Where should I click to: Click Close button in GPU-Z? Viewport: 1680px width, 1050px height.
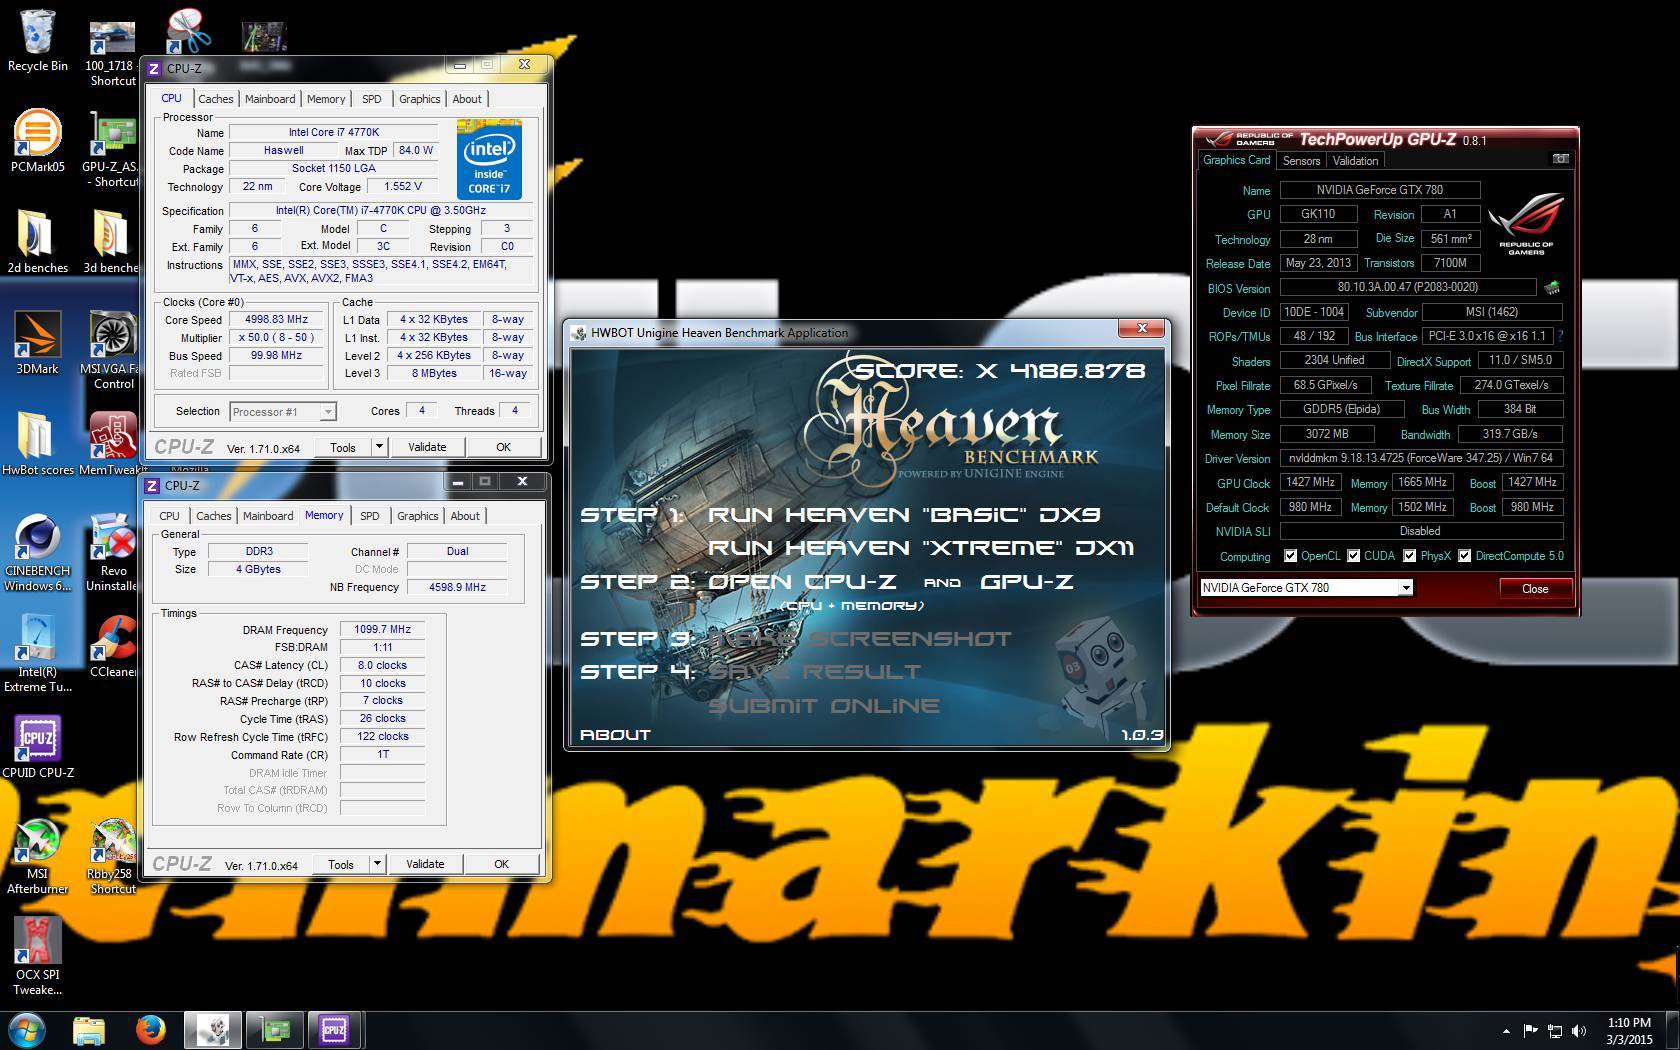click(1535, 589)
